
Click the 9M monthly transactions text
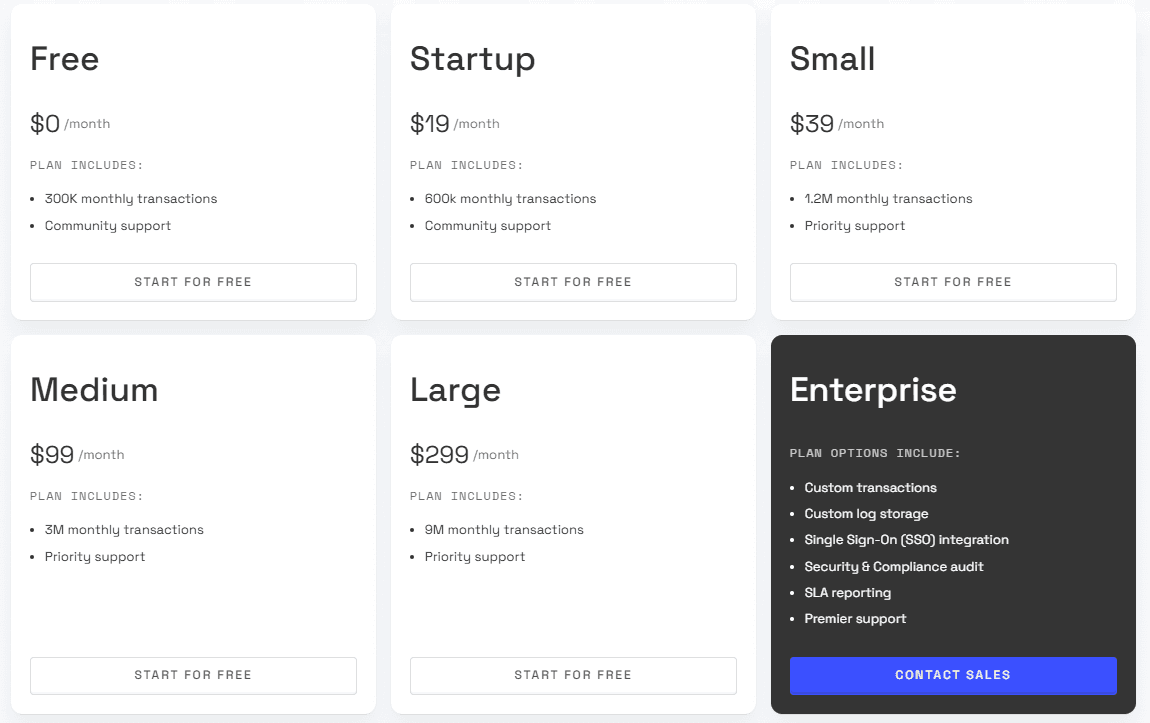coord(504,529)
